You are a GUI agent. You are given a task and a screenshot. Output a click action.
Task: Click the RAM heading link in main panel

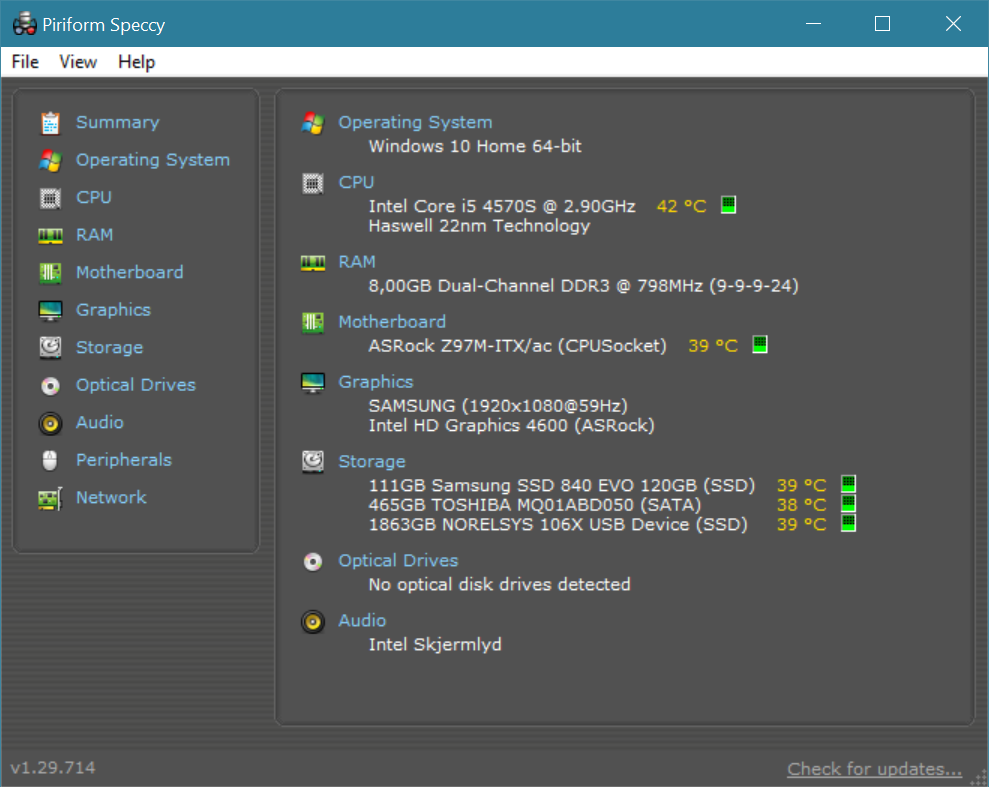pos(357,262)
